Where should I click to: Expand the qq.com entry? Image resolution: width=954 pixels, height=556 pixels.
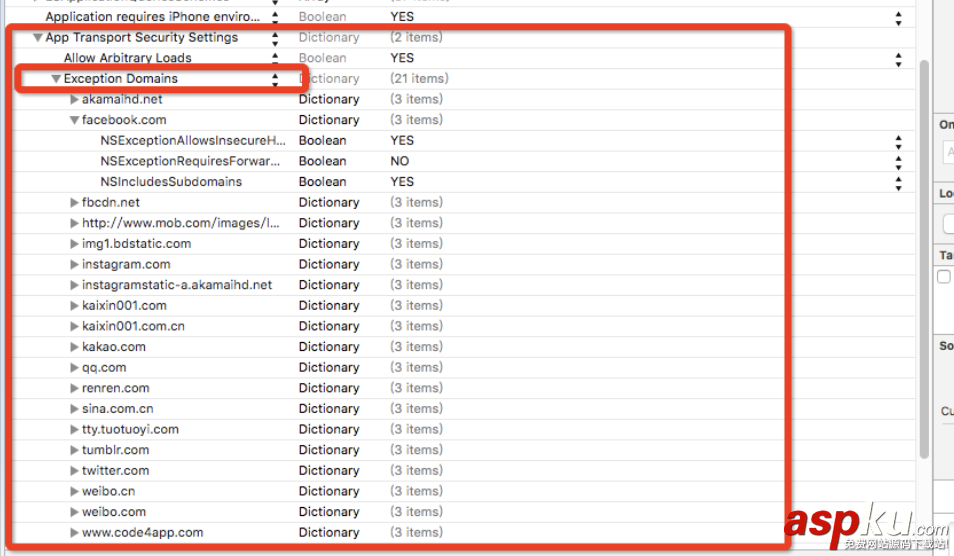(x=74, y=368)
